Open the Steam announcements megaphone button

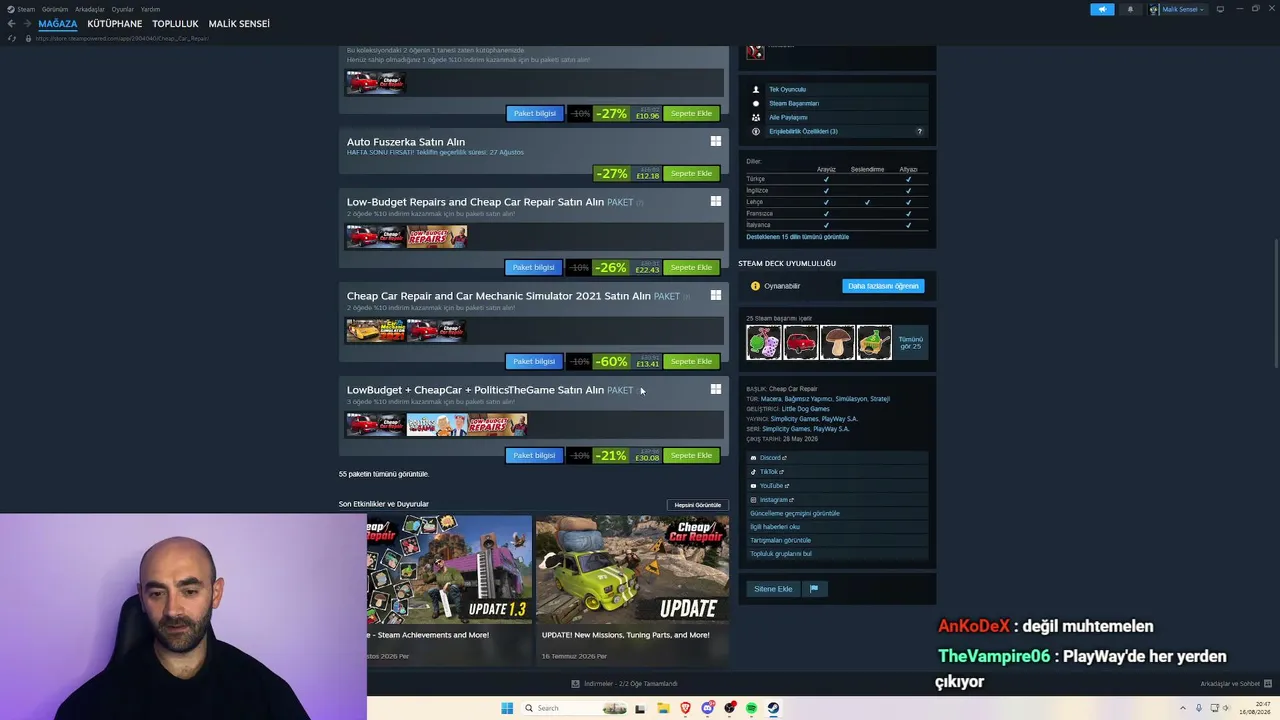pos(1102,9)
